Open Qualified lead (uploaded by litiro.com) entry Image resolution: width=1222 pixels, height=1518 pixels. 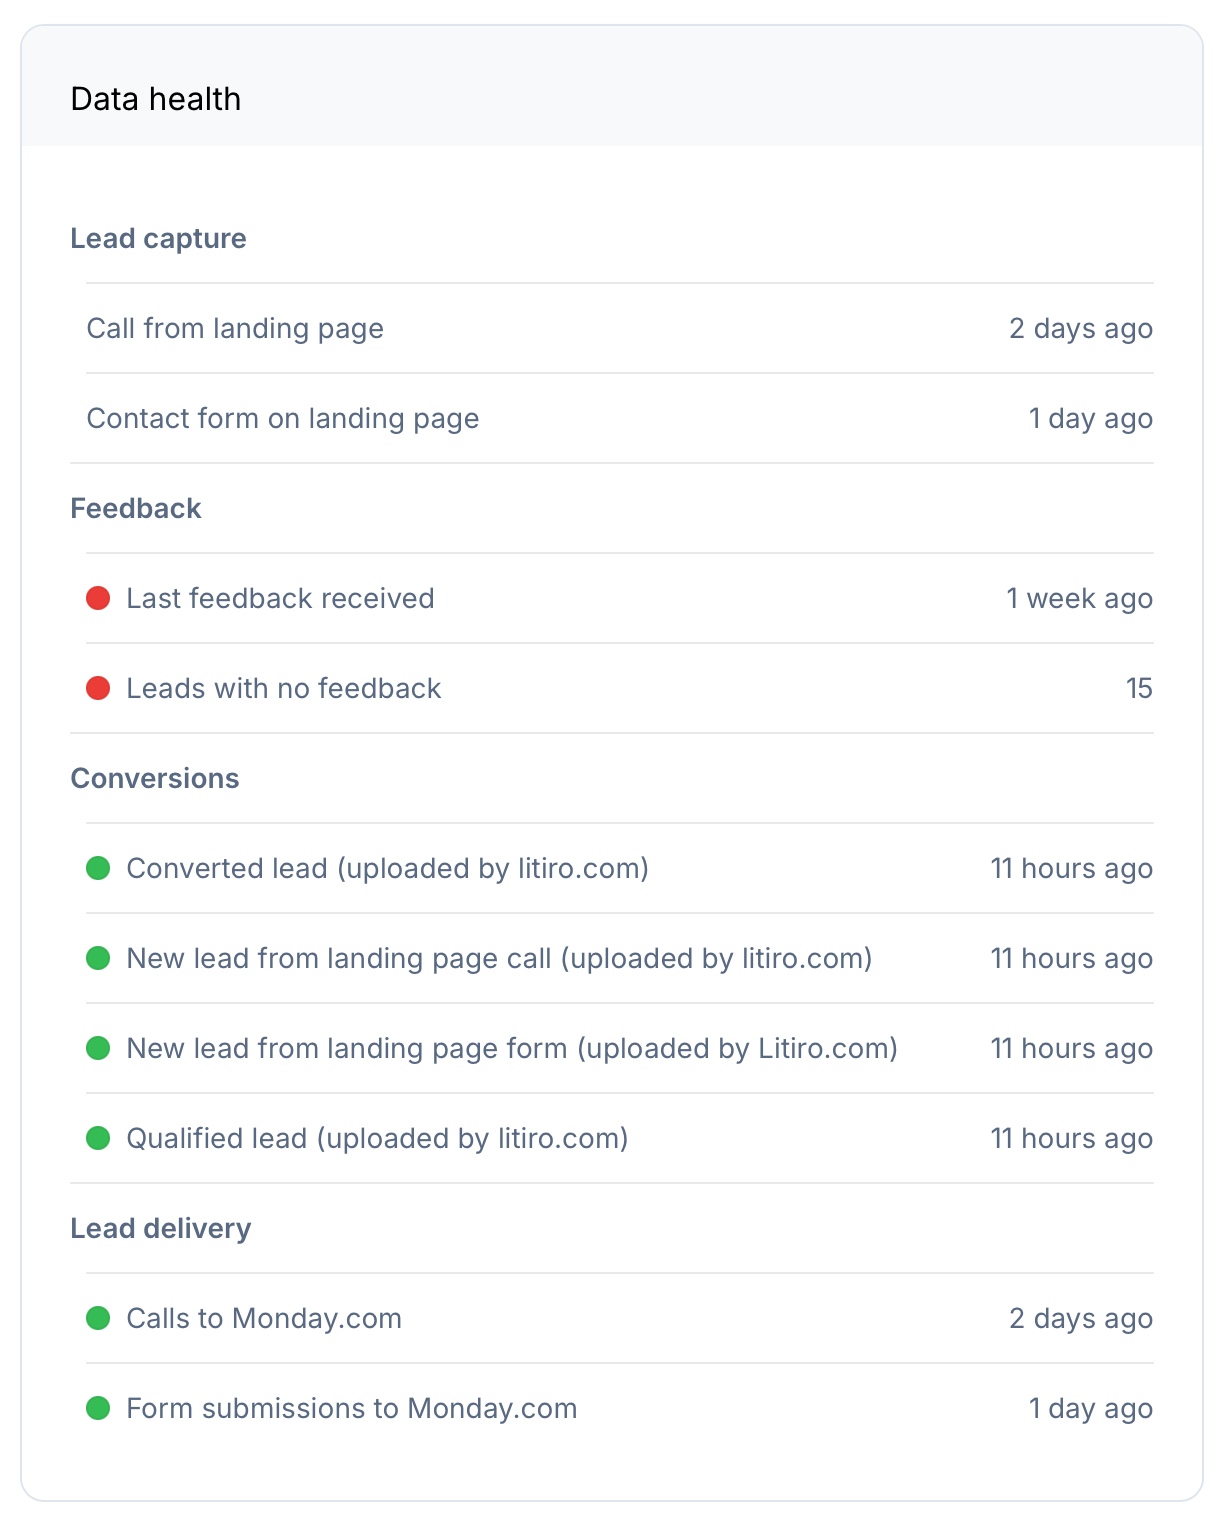pyautogui.click(x=377, y=1138)
